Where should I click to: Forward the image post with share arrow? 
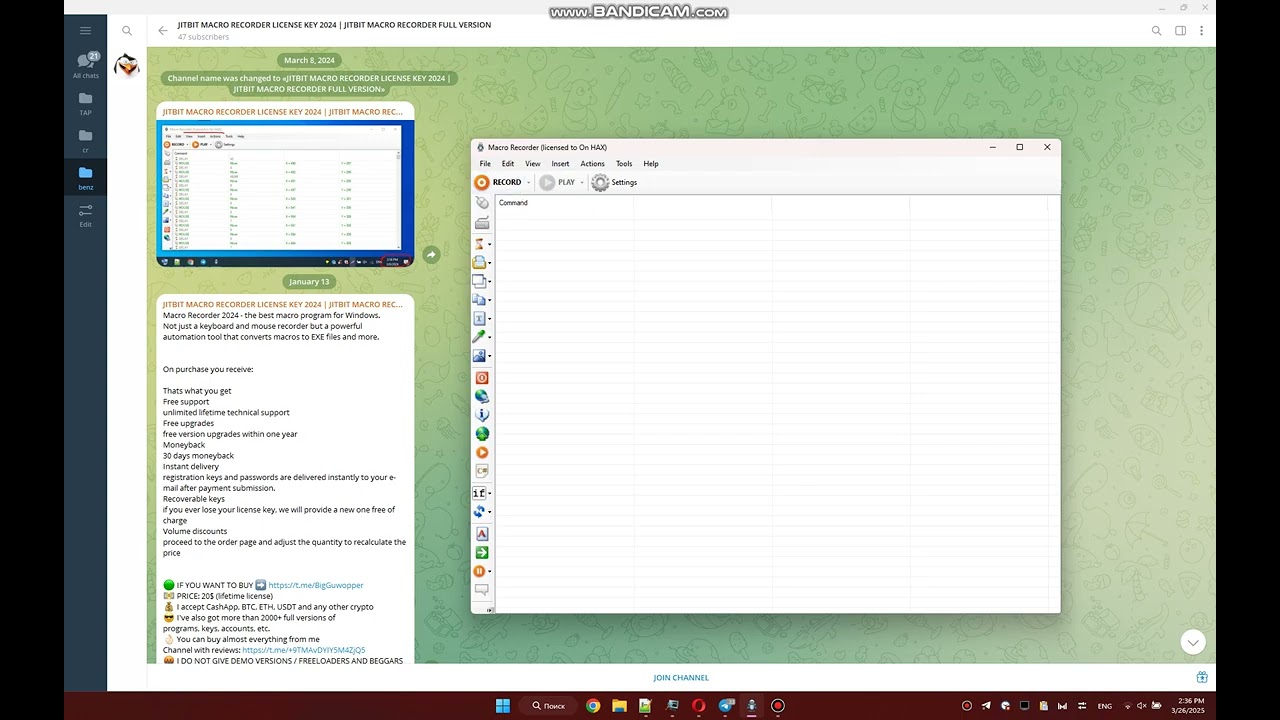point(431,255)
